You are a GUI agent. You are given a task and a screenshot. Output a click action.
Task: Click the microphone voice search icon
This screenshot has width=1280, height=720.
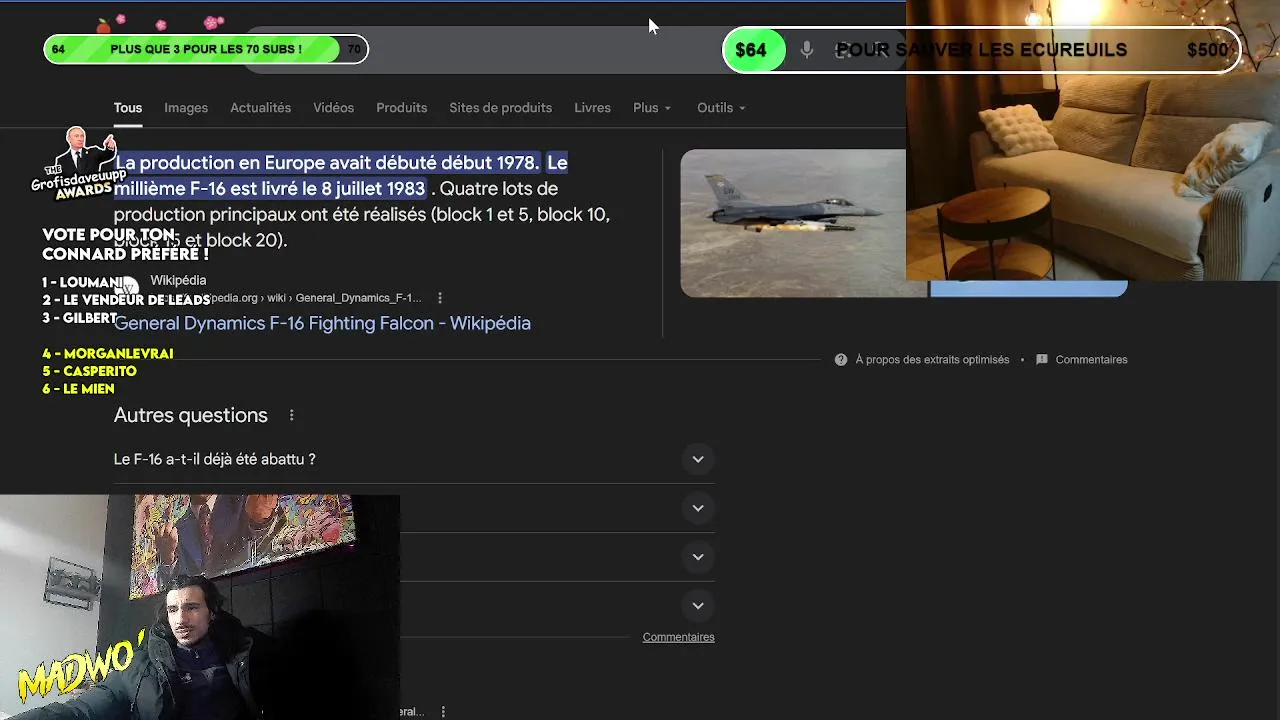pos(807,50)
